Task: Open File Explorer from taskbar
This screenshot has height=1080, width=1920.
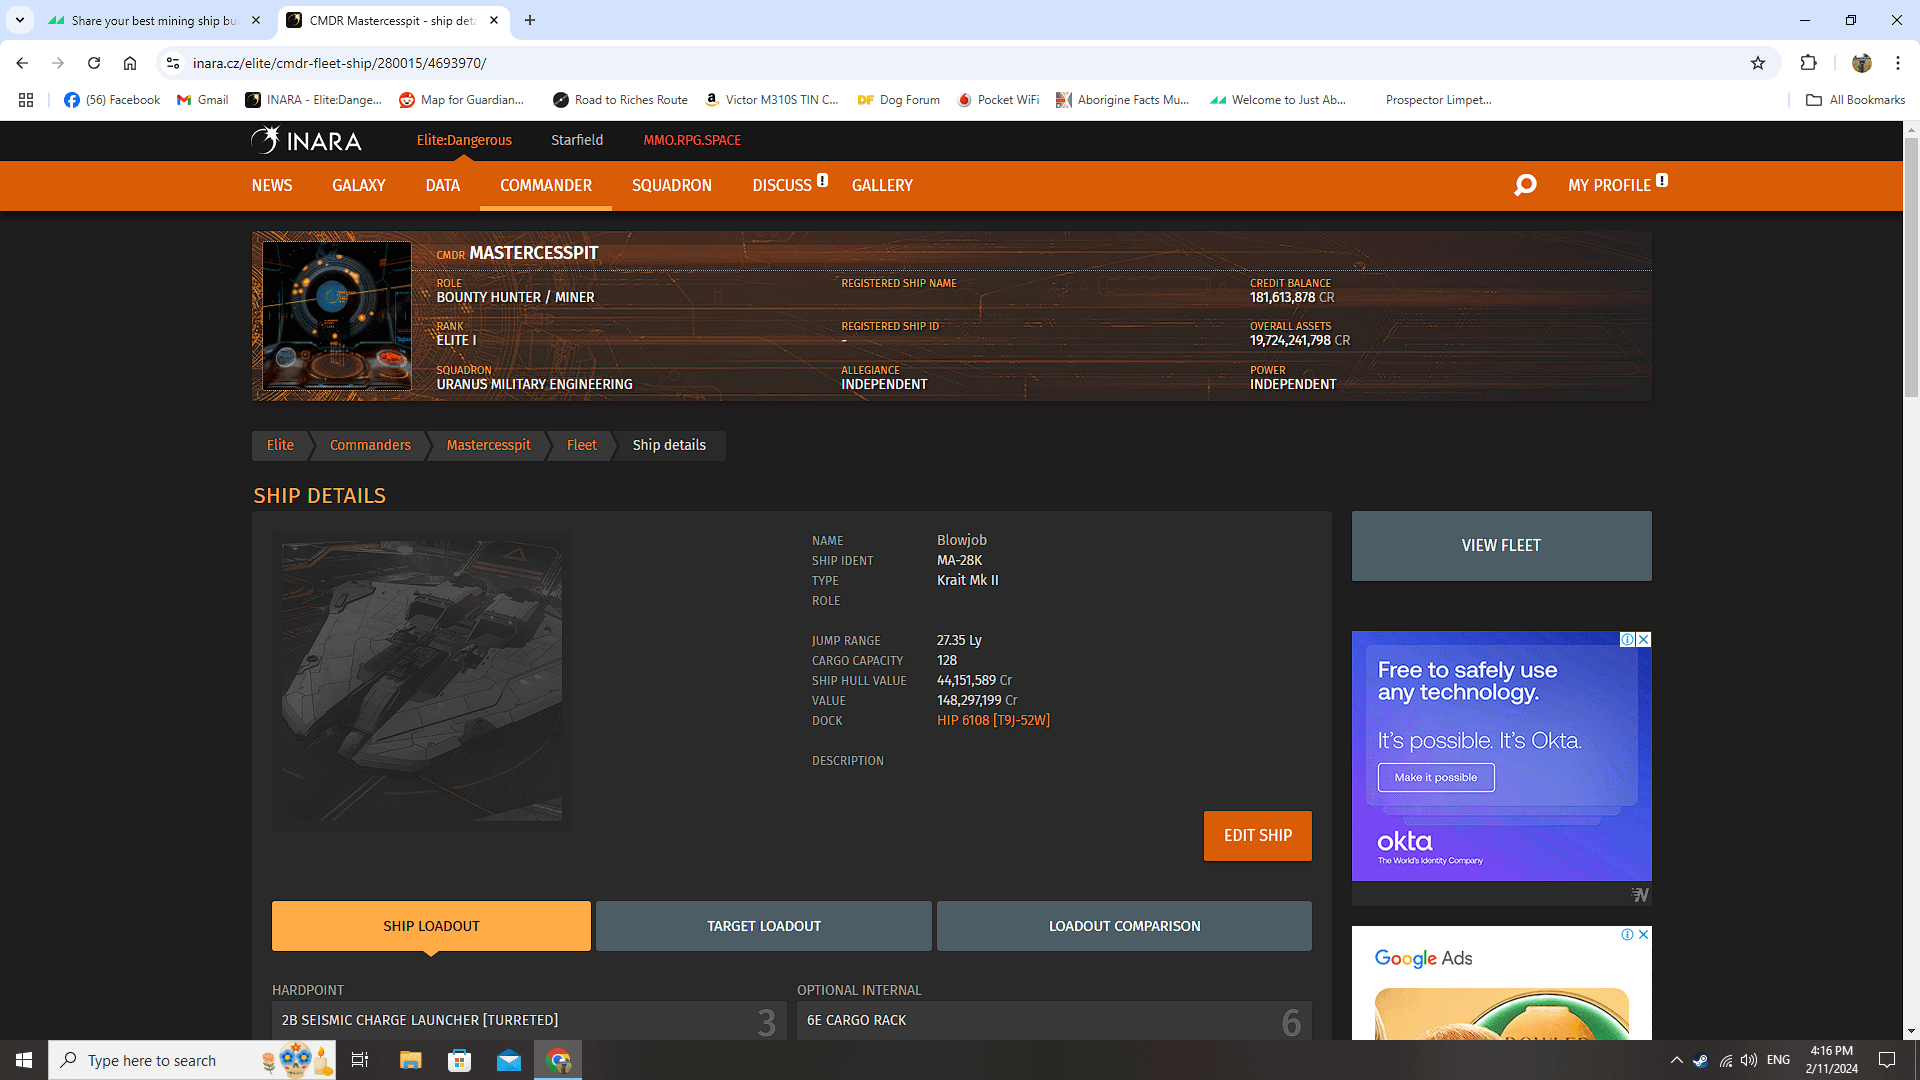Action: pos(410,1060)
